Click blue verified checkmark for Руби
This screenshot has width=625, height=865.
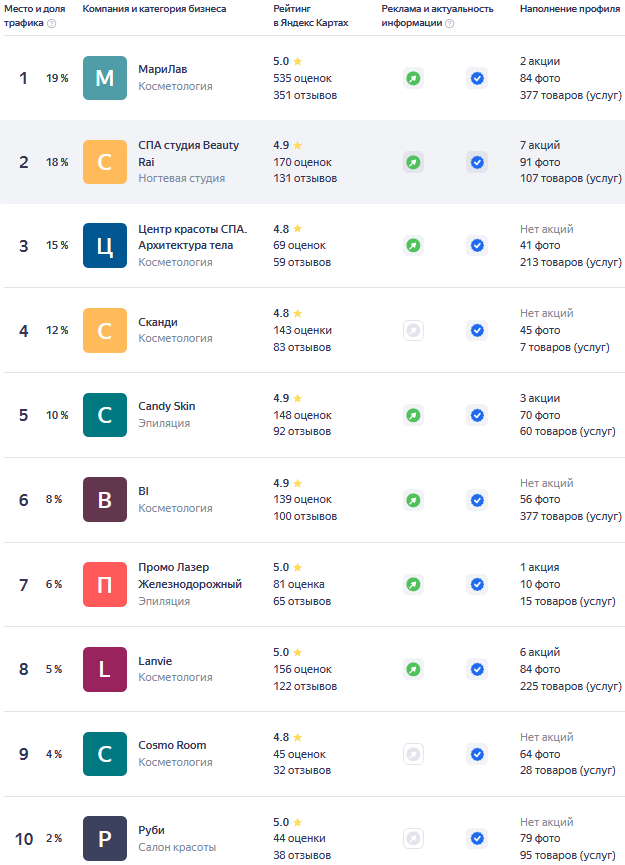[x=477, y=839]
